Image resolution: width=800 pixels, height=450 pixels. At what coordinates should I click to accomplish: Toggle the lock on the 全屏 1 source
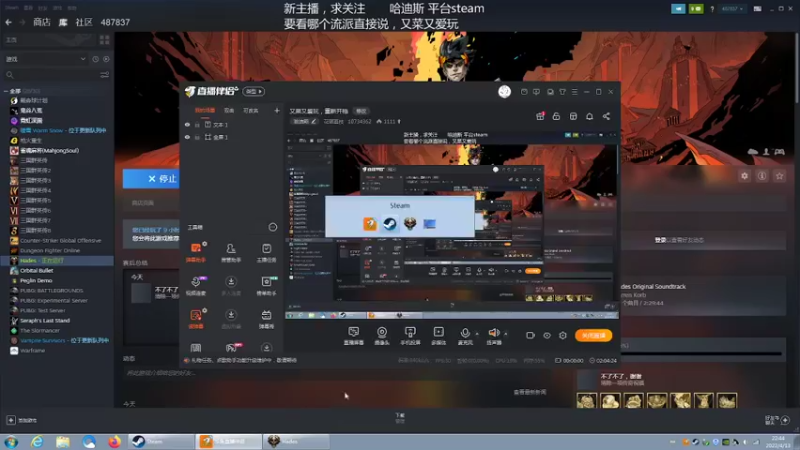click(x=197, y=137)
